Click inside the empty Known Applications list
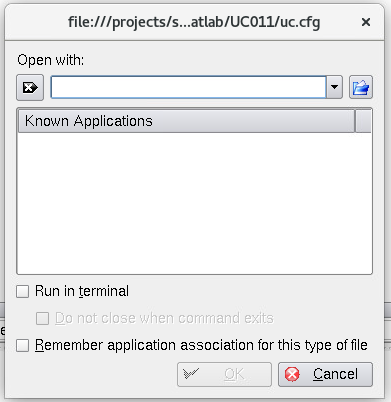The image size is (391, 402). point(194,203)
